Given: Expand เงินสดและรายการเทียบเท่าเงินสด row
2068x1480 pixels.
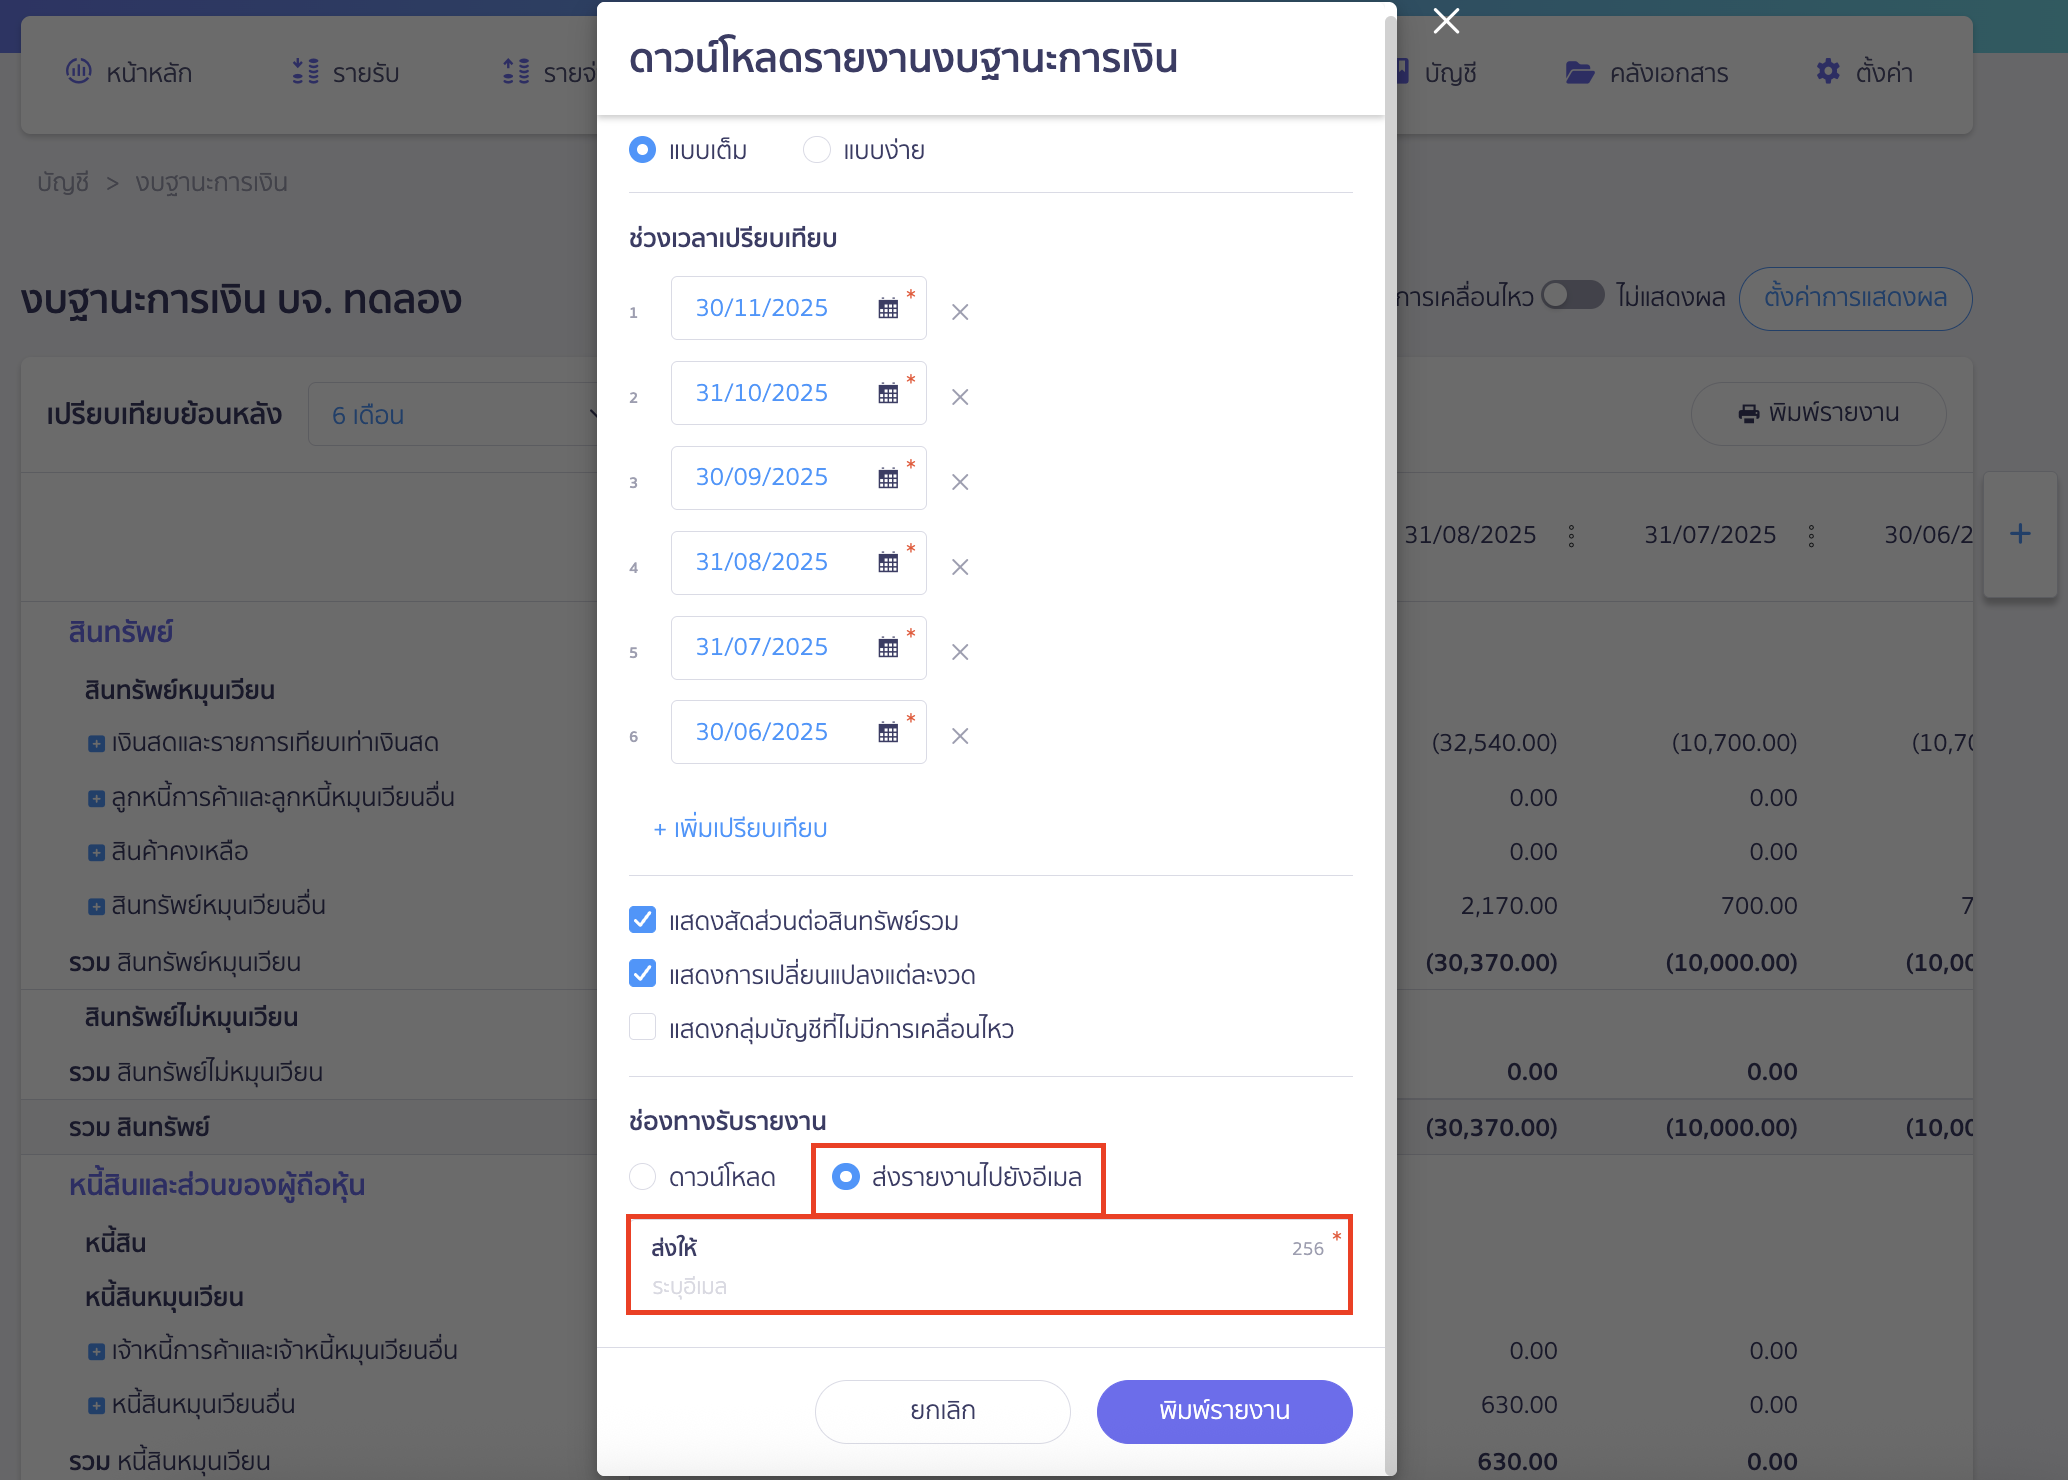Looking at the screenshot, I should pos(96,743).
